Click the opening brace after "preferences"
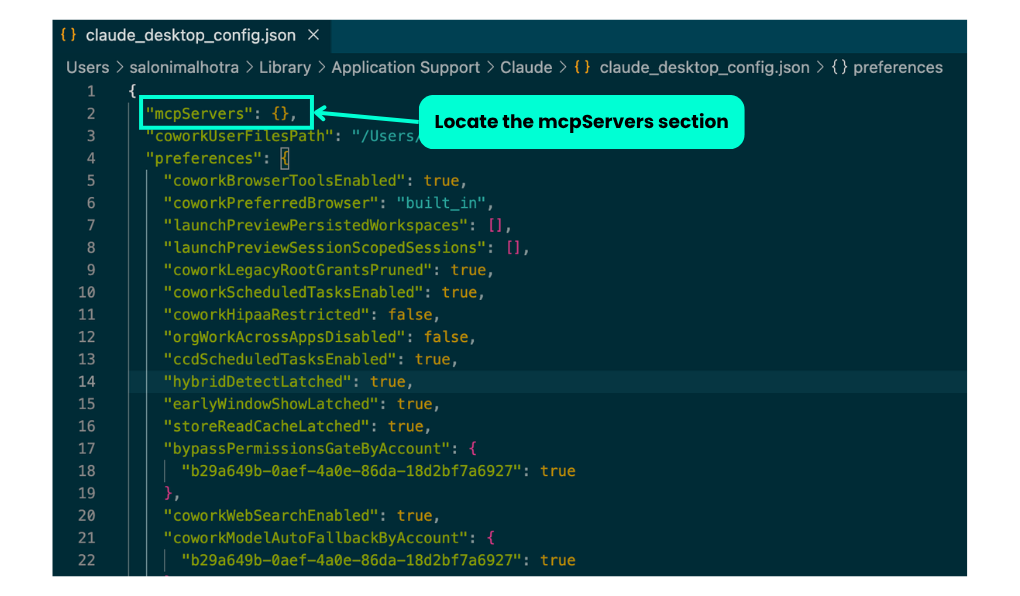 pyautogui.click(x=284, y=158)
